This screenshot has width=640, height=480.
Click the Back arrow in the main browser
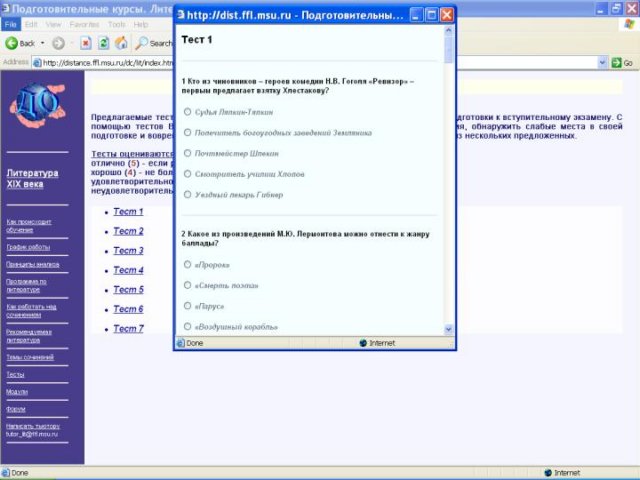[x=11, y=43]
